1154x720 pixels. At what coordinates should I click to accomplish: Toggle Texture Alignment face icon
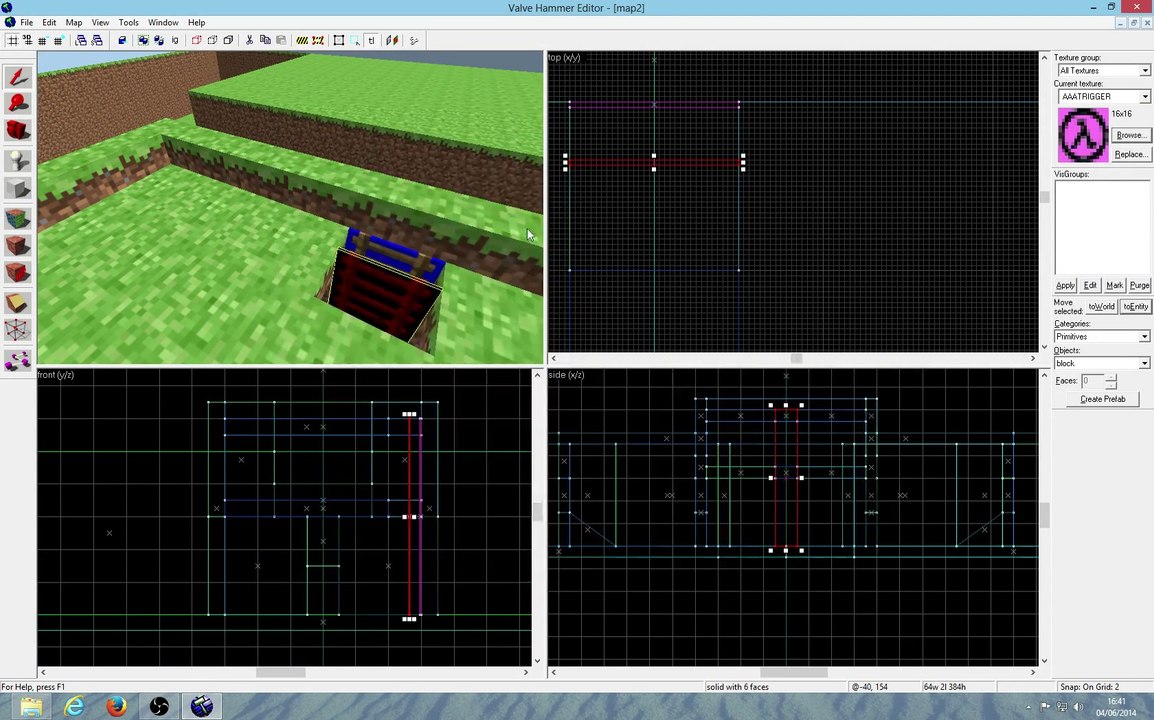(392, 40)
